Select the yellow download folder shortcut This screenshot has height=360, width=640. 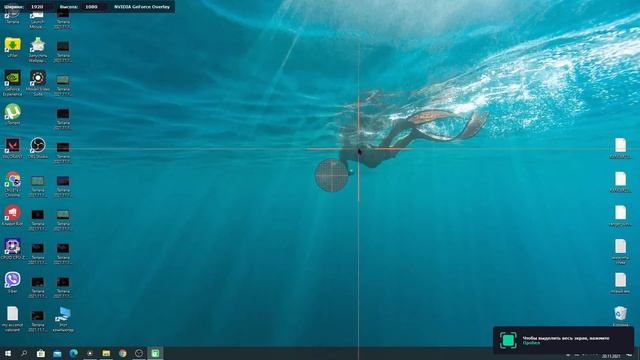click(13, 47)
